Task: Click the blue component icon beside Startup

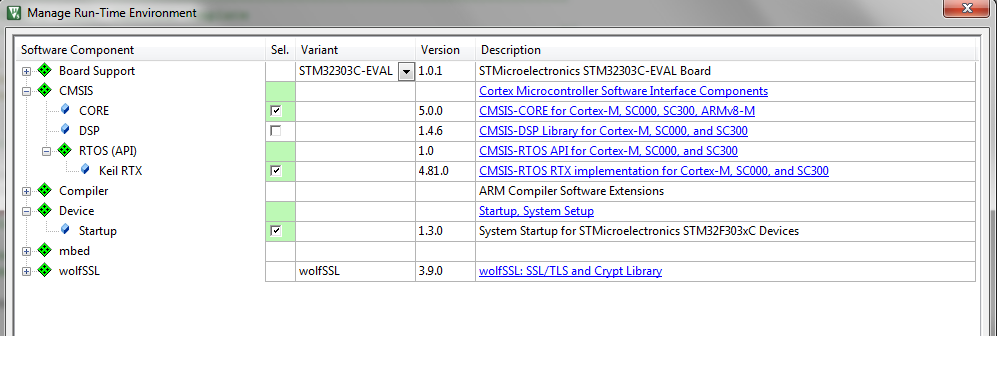Action: click(65, 230)
